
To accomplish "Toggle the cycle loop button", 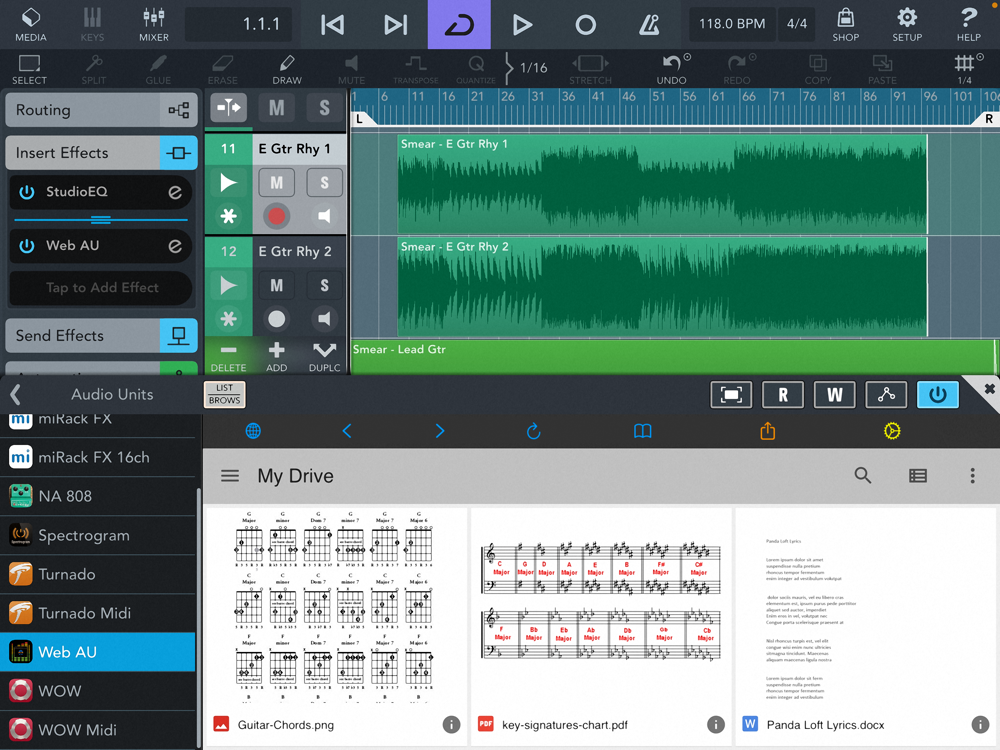I will tap(459, 25).
